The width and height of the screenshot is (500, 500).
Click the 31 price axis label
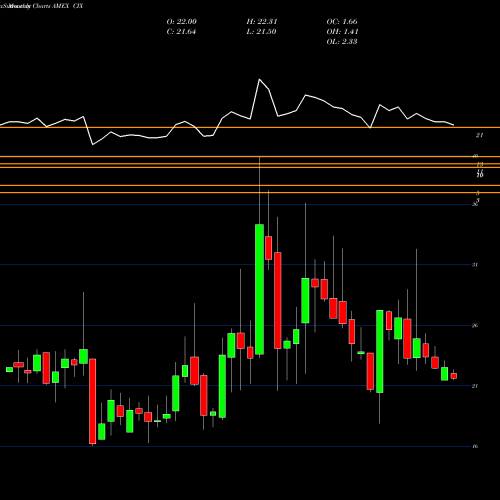(475, 265)
